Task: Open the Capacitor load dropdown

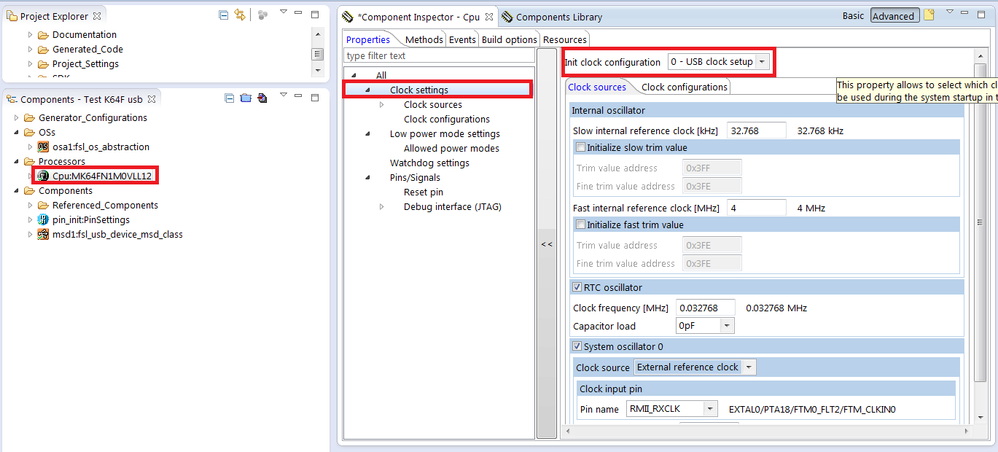Action: pyautogui.click(x=727, y=325)
